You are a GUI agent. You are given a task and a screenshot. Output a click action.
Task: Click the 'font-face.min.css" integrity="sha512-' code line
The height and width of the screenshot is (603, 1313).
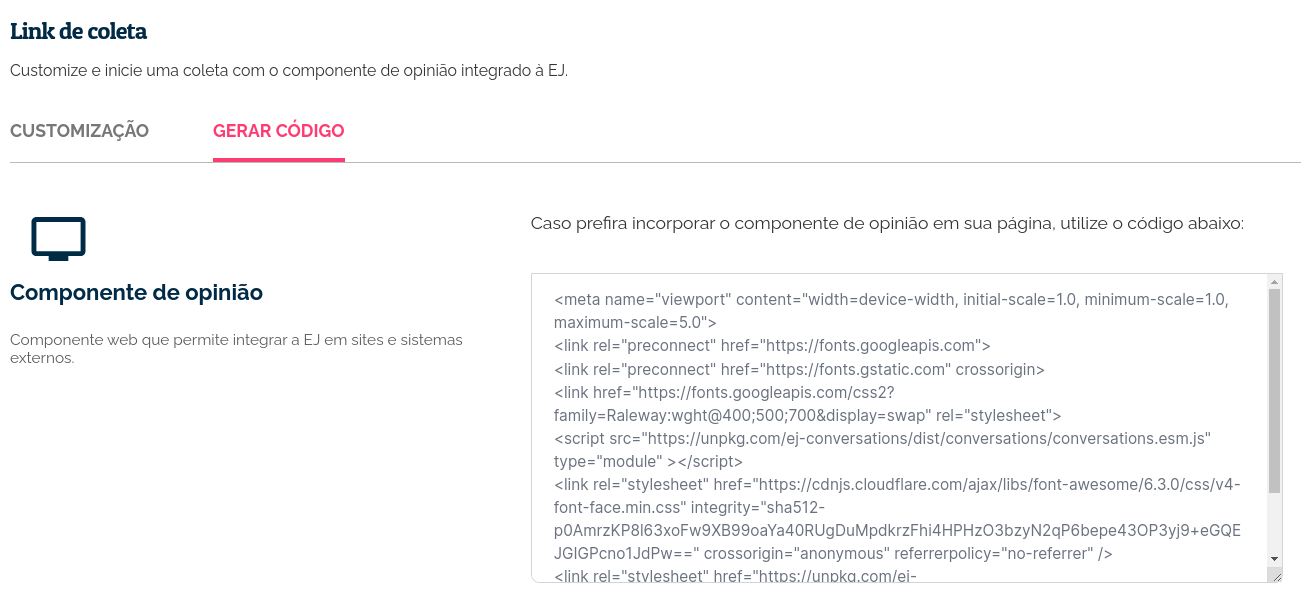[x=689, y=508]
